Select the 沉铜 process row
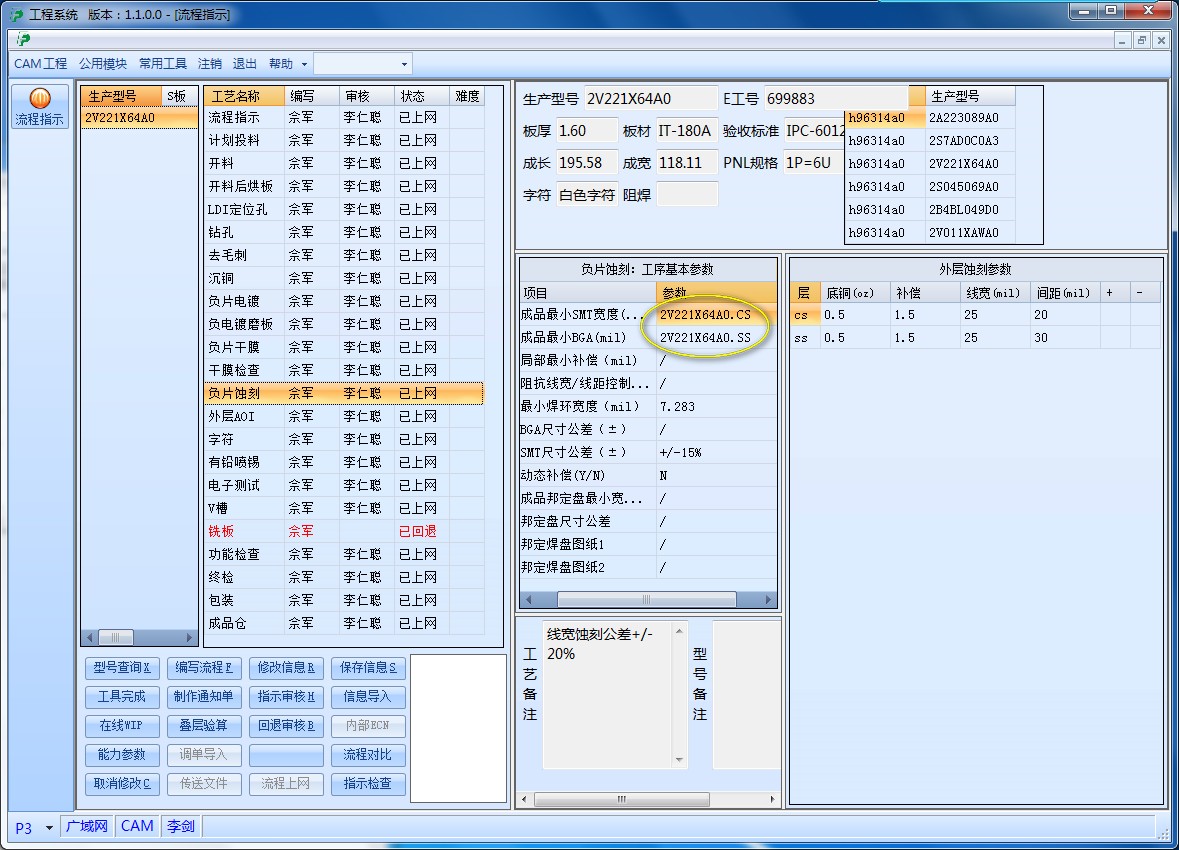Image resolution: width=1179 pixels, height=850 pixels. 344,278
